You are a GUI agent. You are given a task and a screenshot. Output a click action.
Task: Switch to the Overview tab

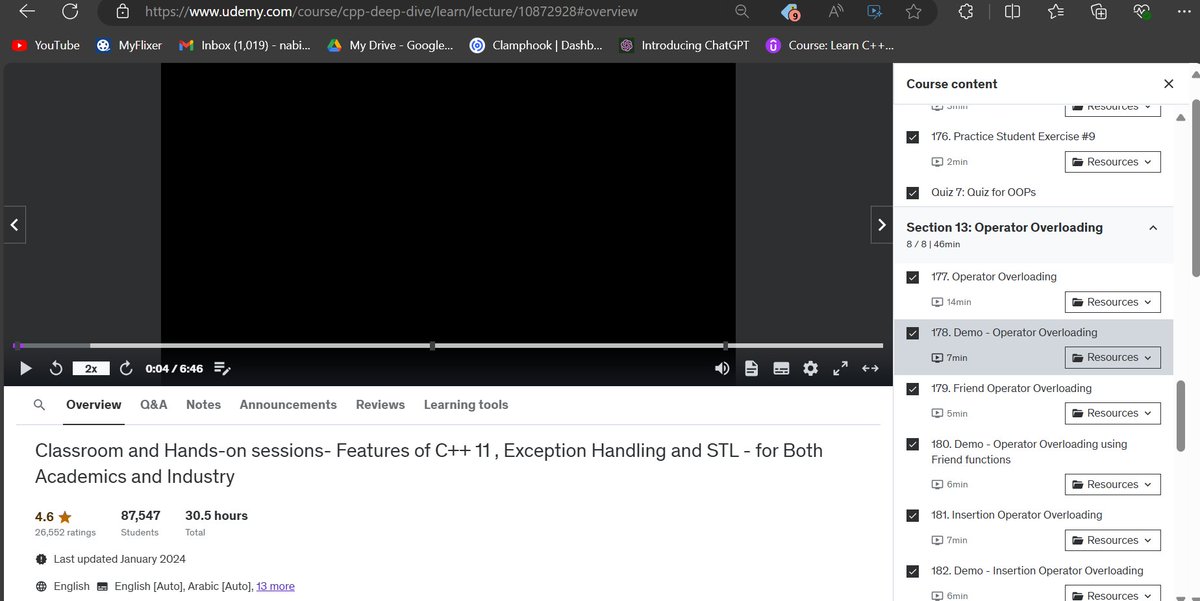click(94, 405)
